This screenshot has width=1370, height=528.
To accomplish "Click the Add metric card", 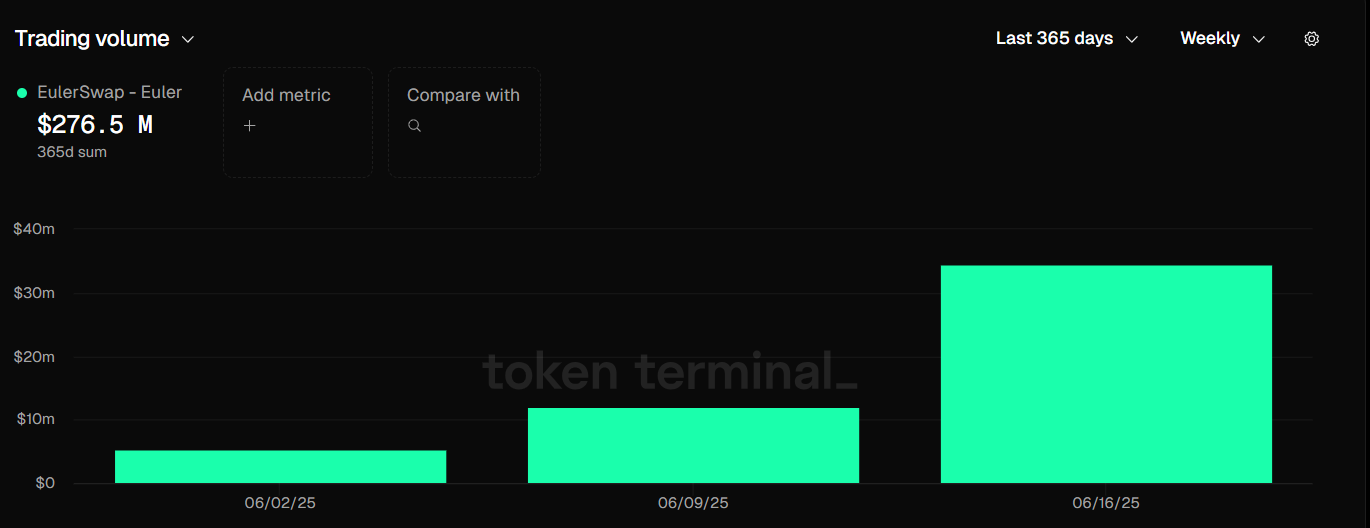I will click(297, 122).
